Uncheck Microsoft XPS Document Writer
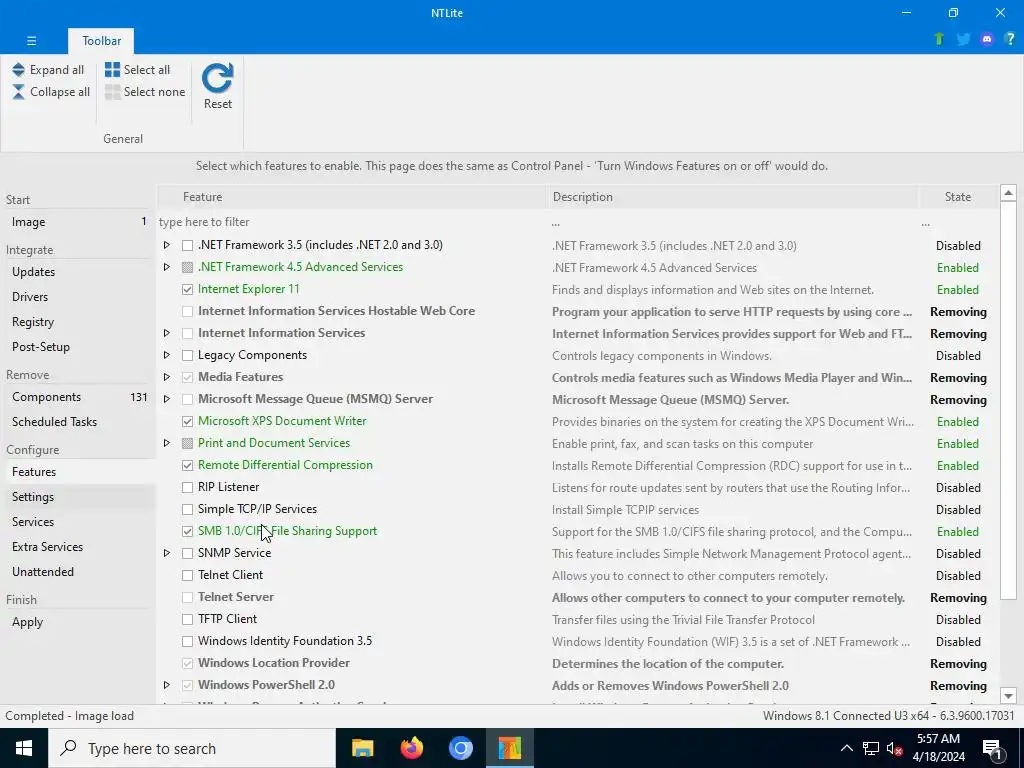This screenshot has width=1024, height=768. [187, 421]
